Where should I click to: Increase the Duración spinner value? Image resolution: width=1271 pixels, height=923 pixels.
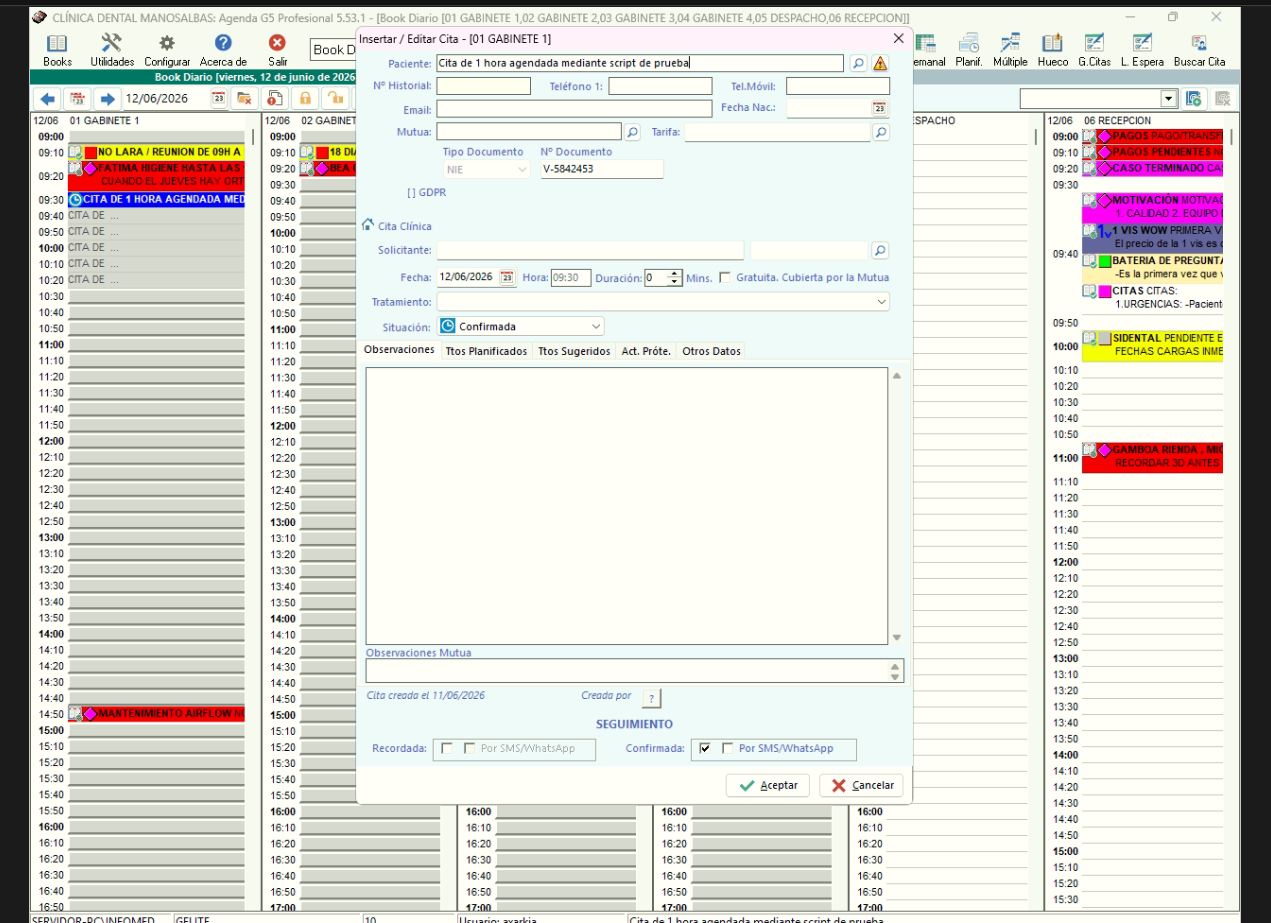tap(675, 274)
